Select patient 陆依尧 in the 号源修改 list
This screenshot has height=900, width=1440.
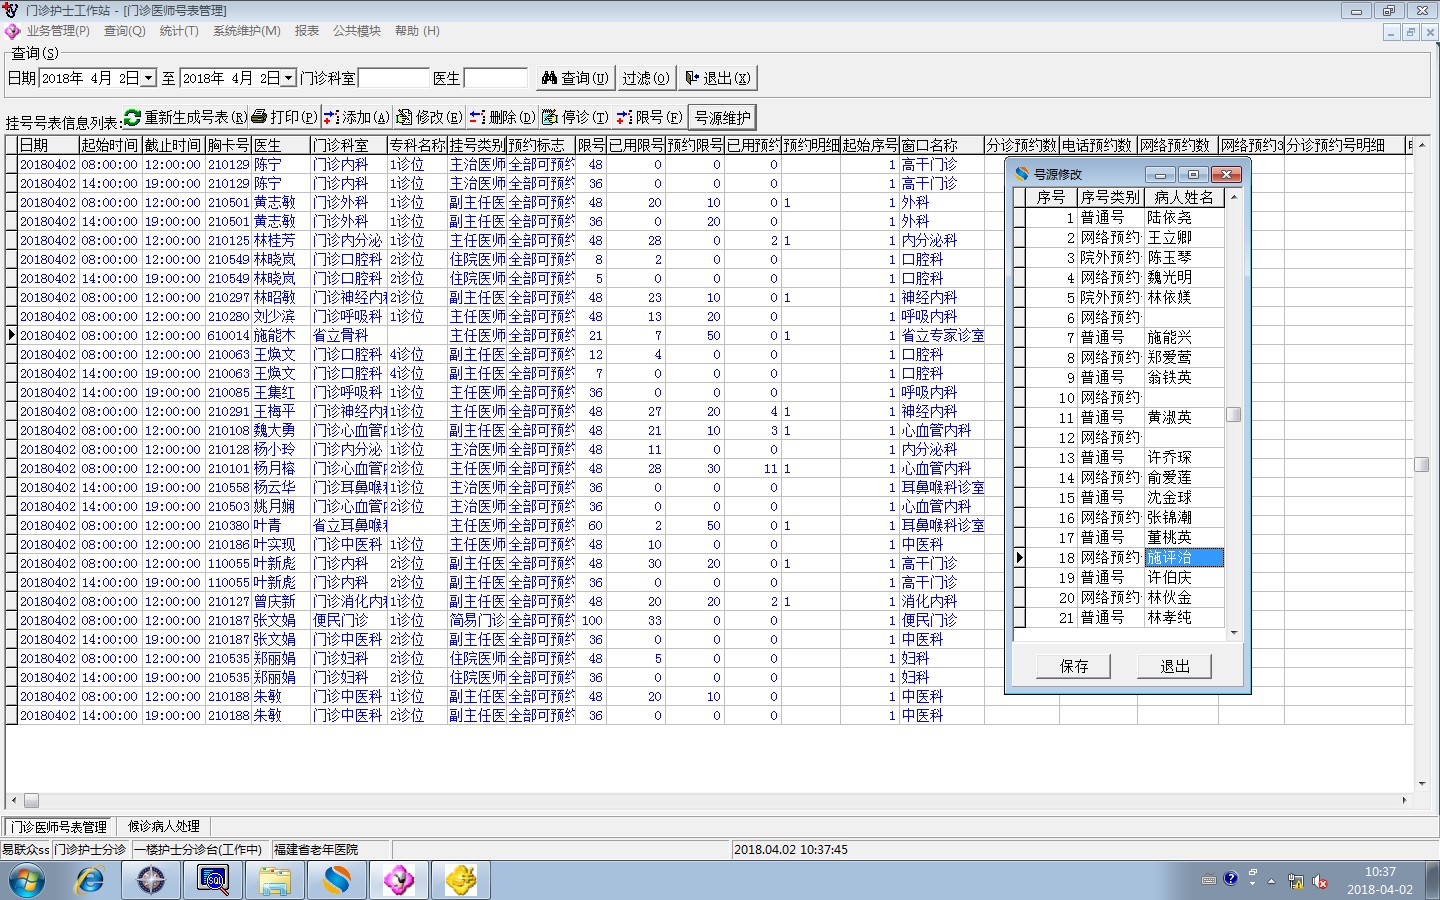(1184, 217)
